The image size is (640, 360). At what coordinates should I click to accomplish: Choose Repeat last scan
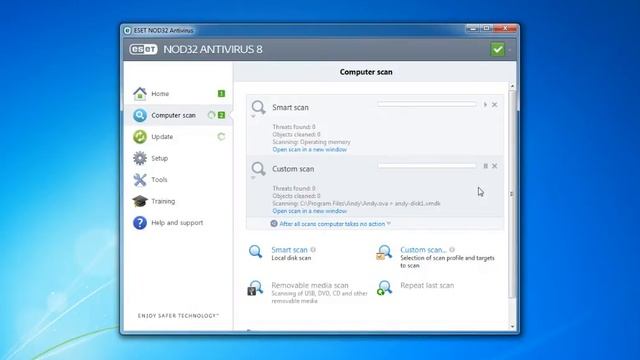(x=427, y=285)
